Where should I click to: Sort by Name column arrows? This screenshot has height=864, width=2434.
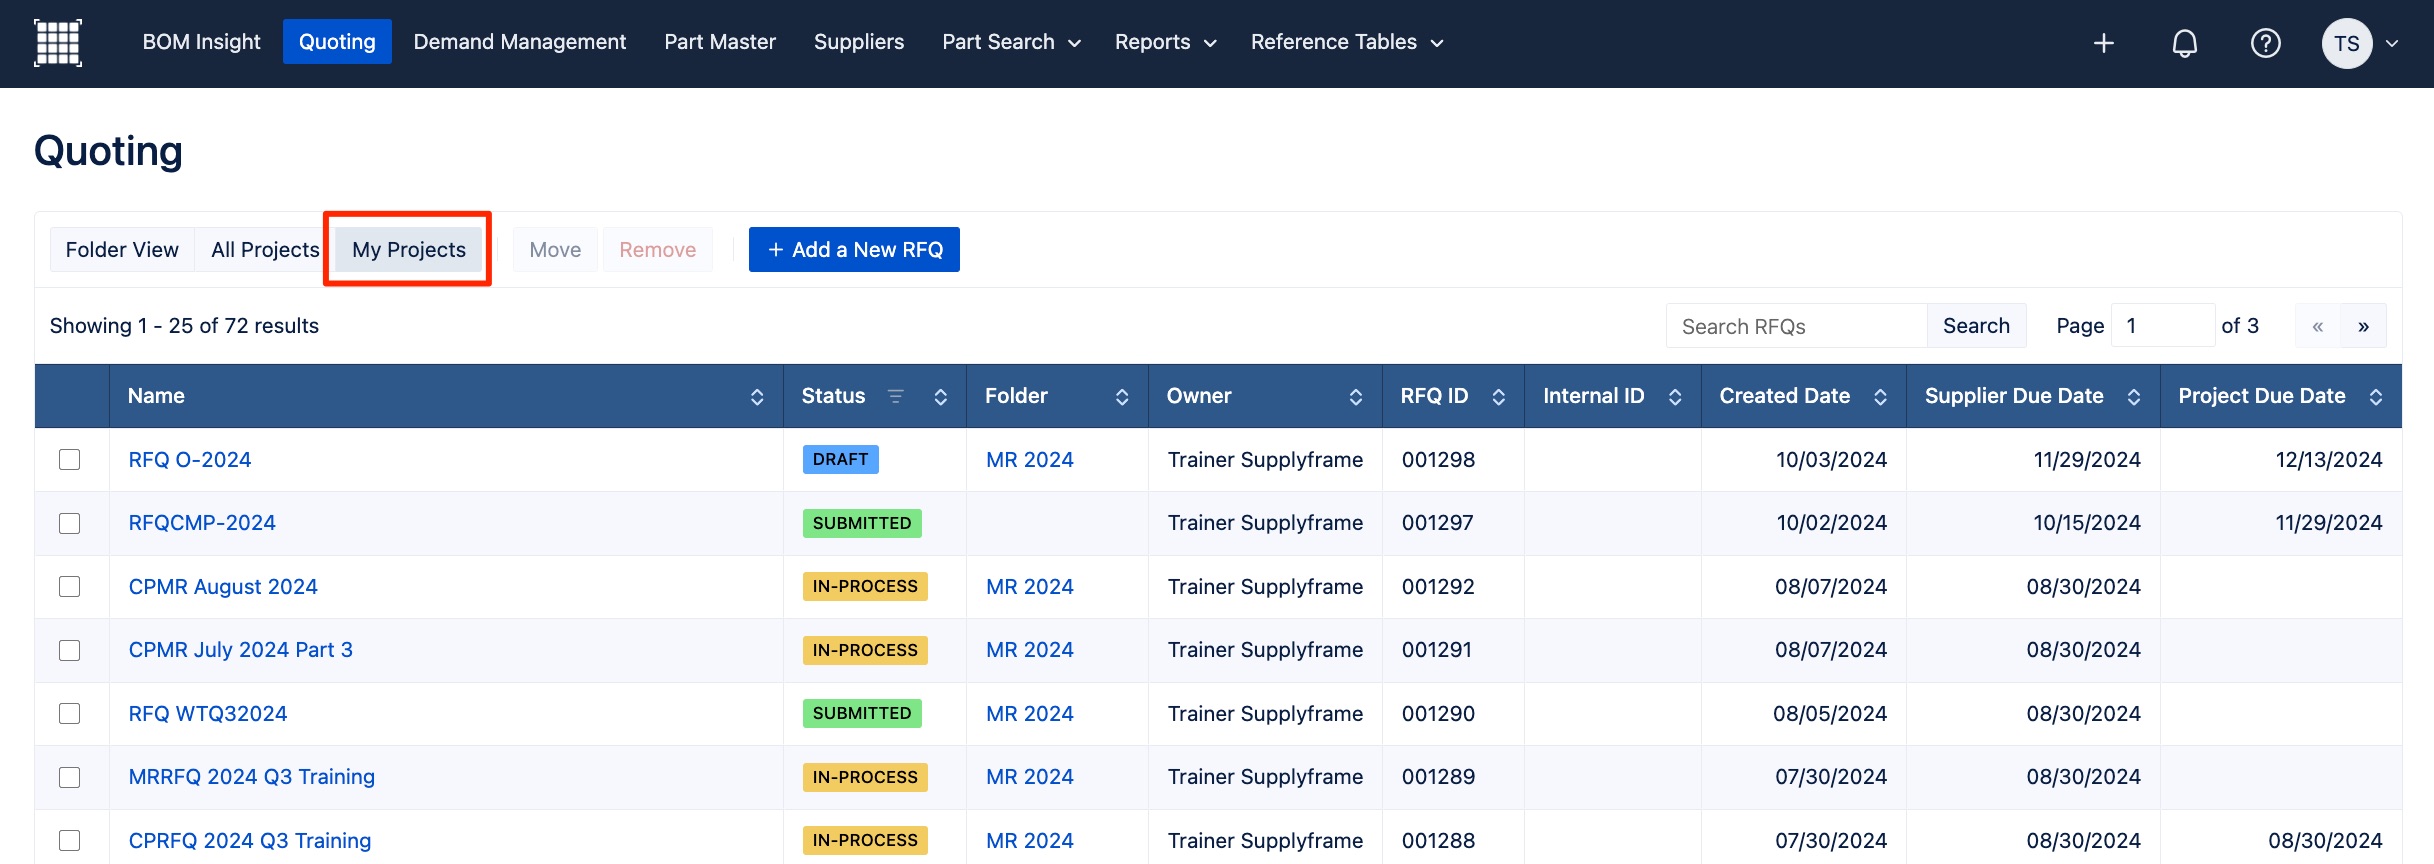[757, 397]
